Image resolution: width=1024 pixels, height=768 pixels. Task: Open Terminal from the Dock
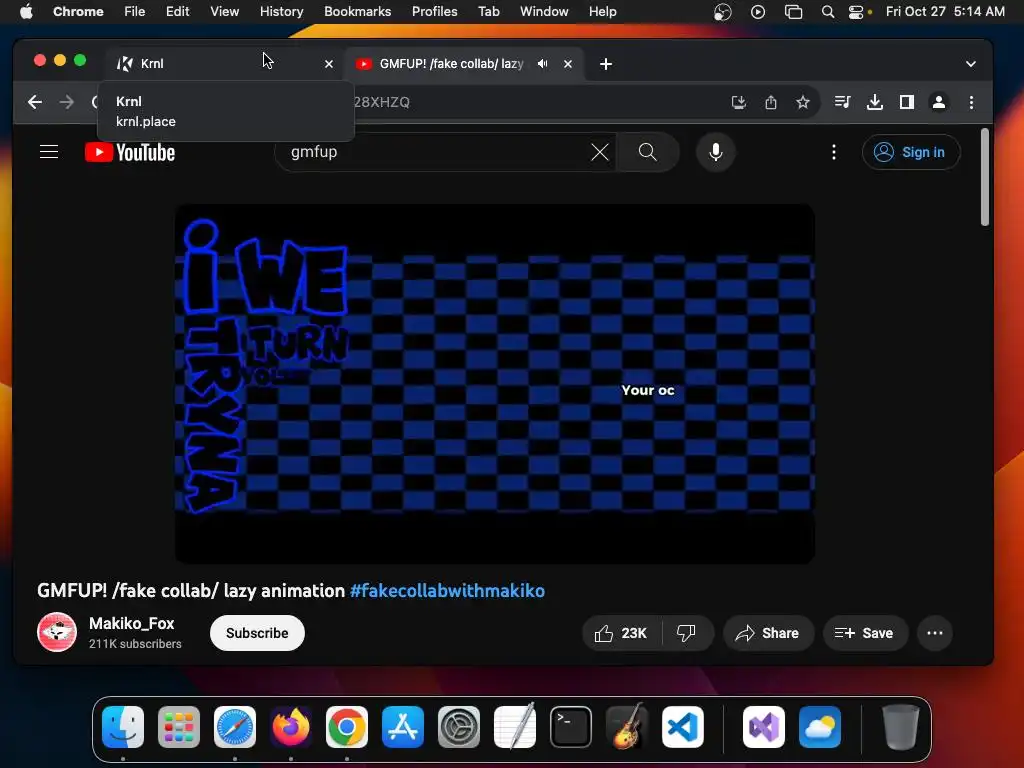pyautogui.click(x=571, y=727)
